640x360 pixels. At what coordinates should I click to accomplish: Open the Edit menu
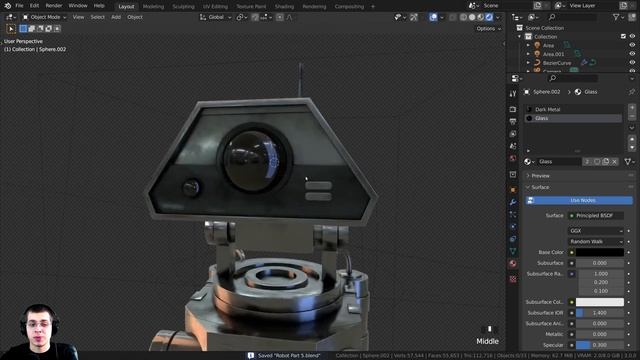click(34, 6)
